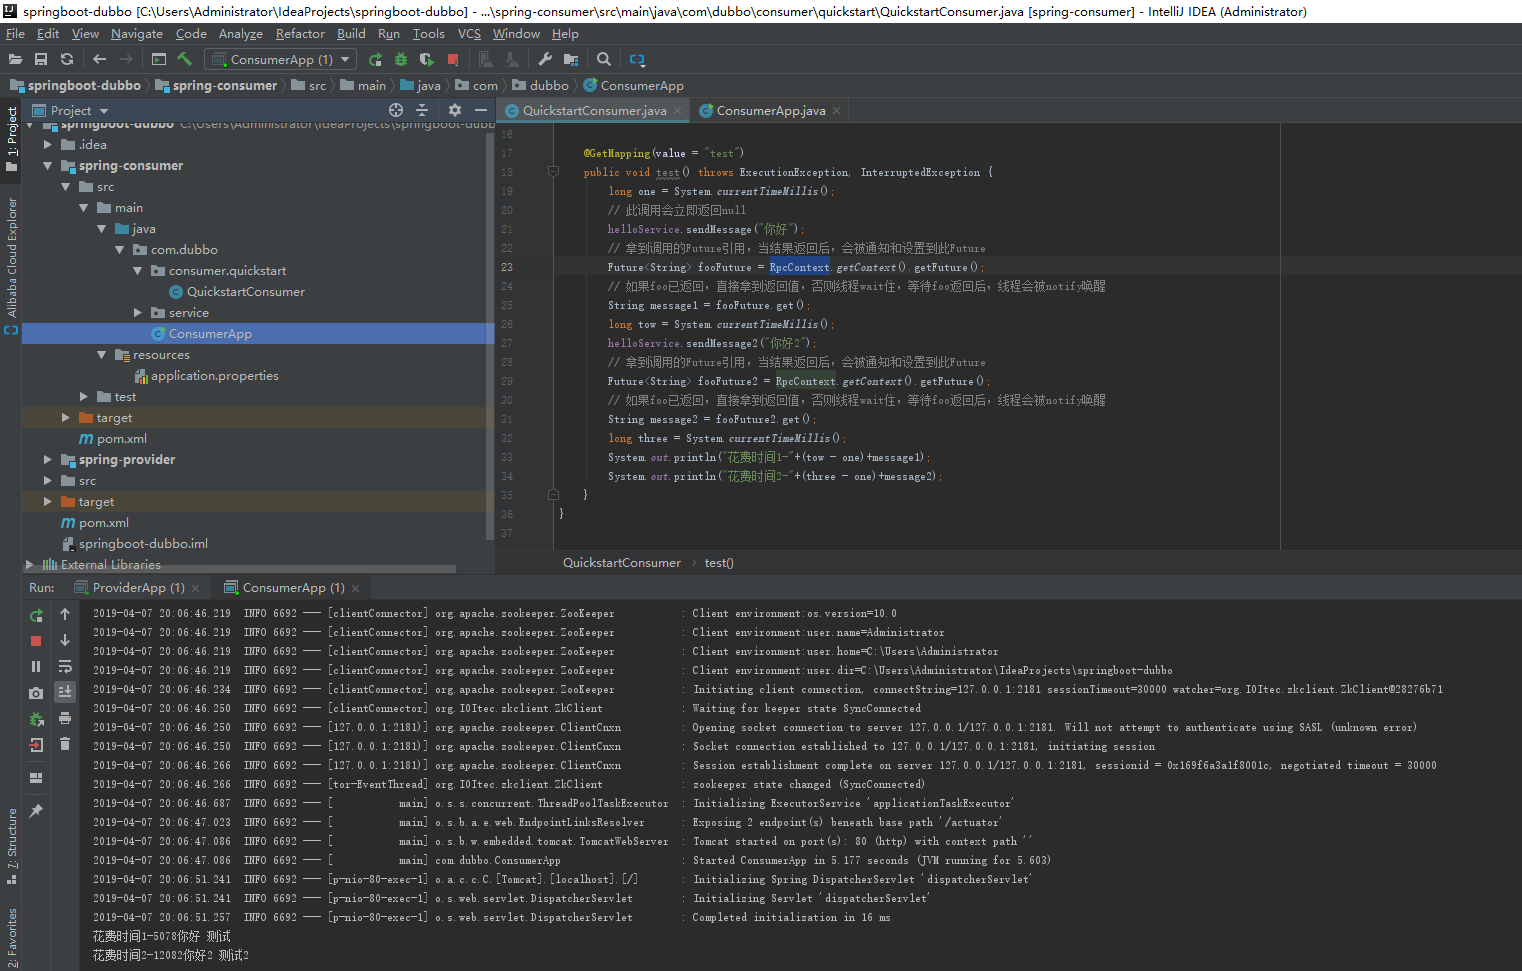Click the Alibaba Cloud toolbar icon
Screen dimensions: 1522x971
tap(637, 60)
